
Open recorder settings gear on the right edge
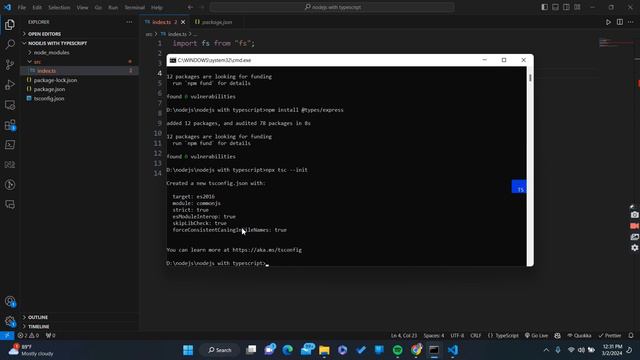coord(634,248)
